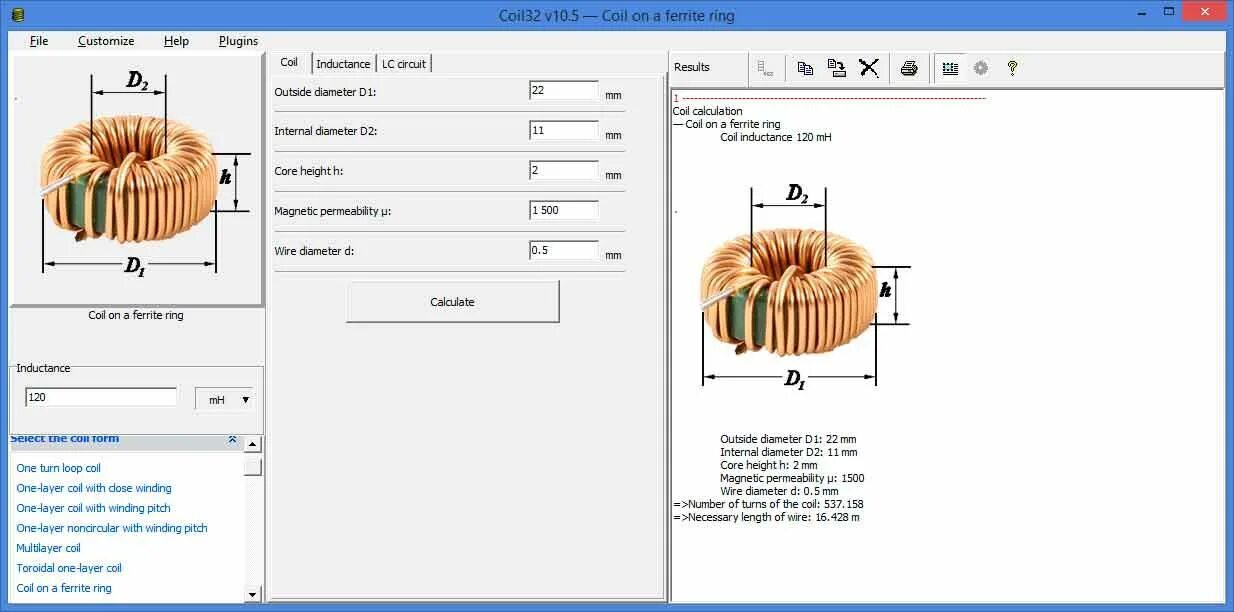This screenshot has width=1234, height=612.
Task: Click the grayed calculator icon next to Results
Action: click(766, 68)
